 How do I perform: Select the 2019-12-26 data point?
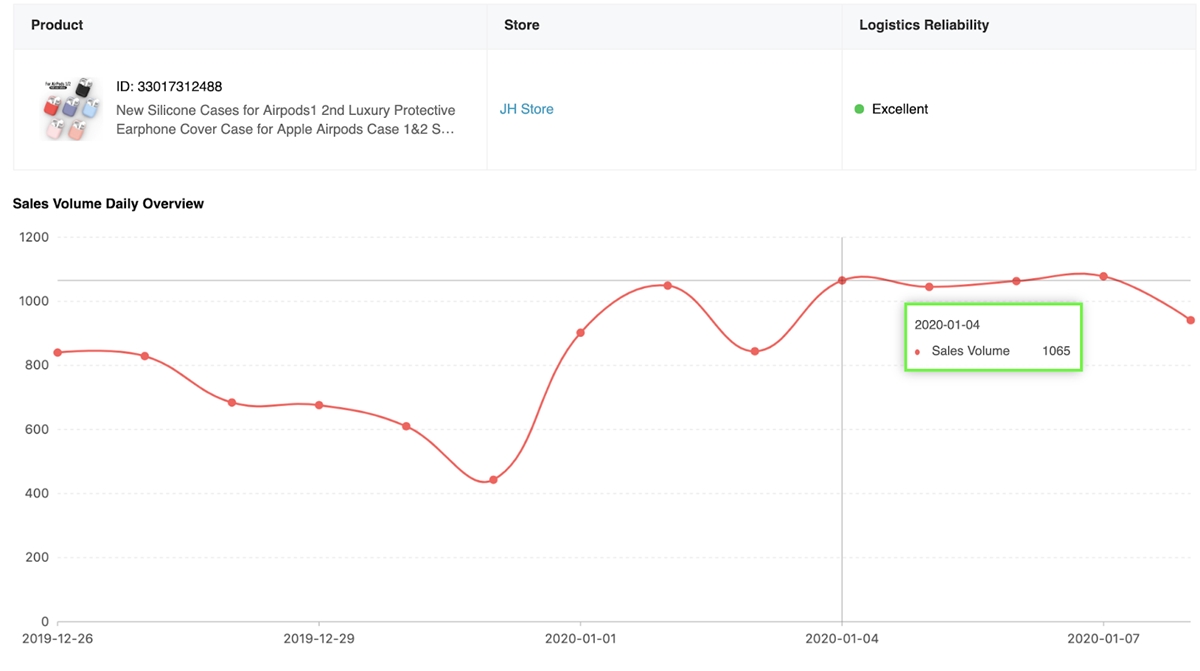point(57,352)
